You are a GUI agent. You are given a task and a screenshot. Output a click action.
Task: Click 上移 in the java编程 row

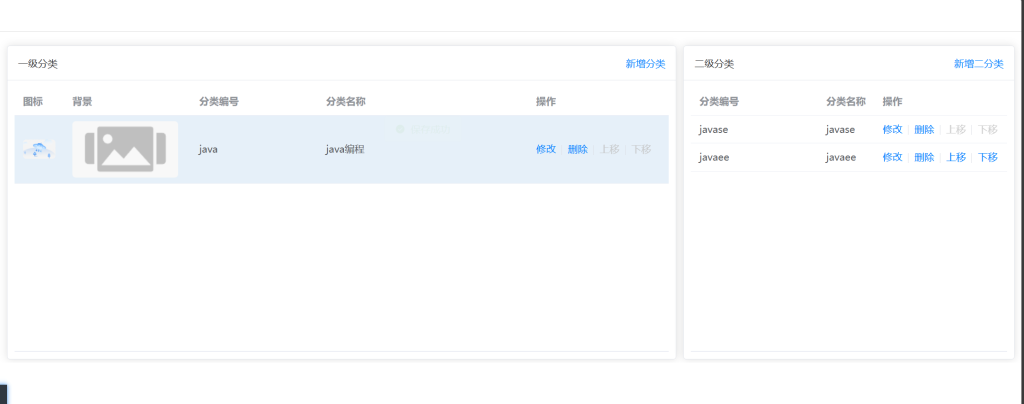tap(610, 149)
